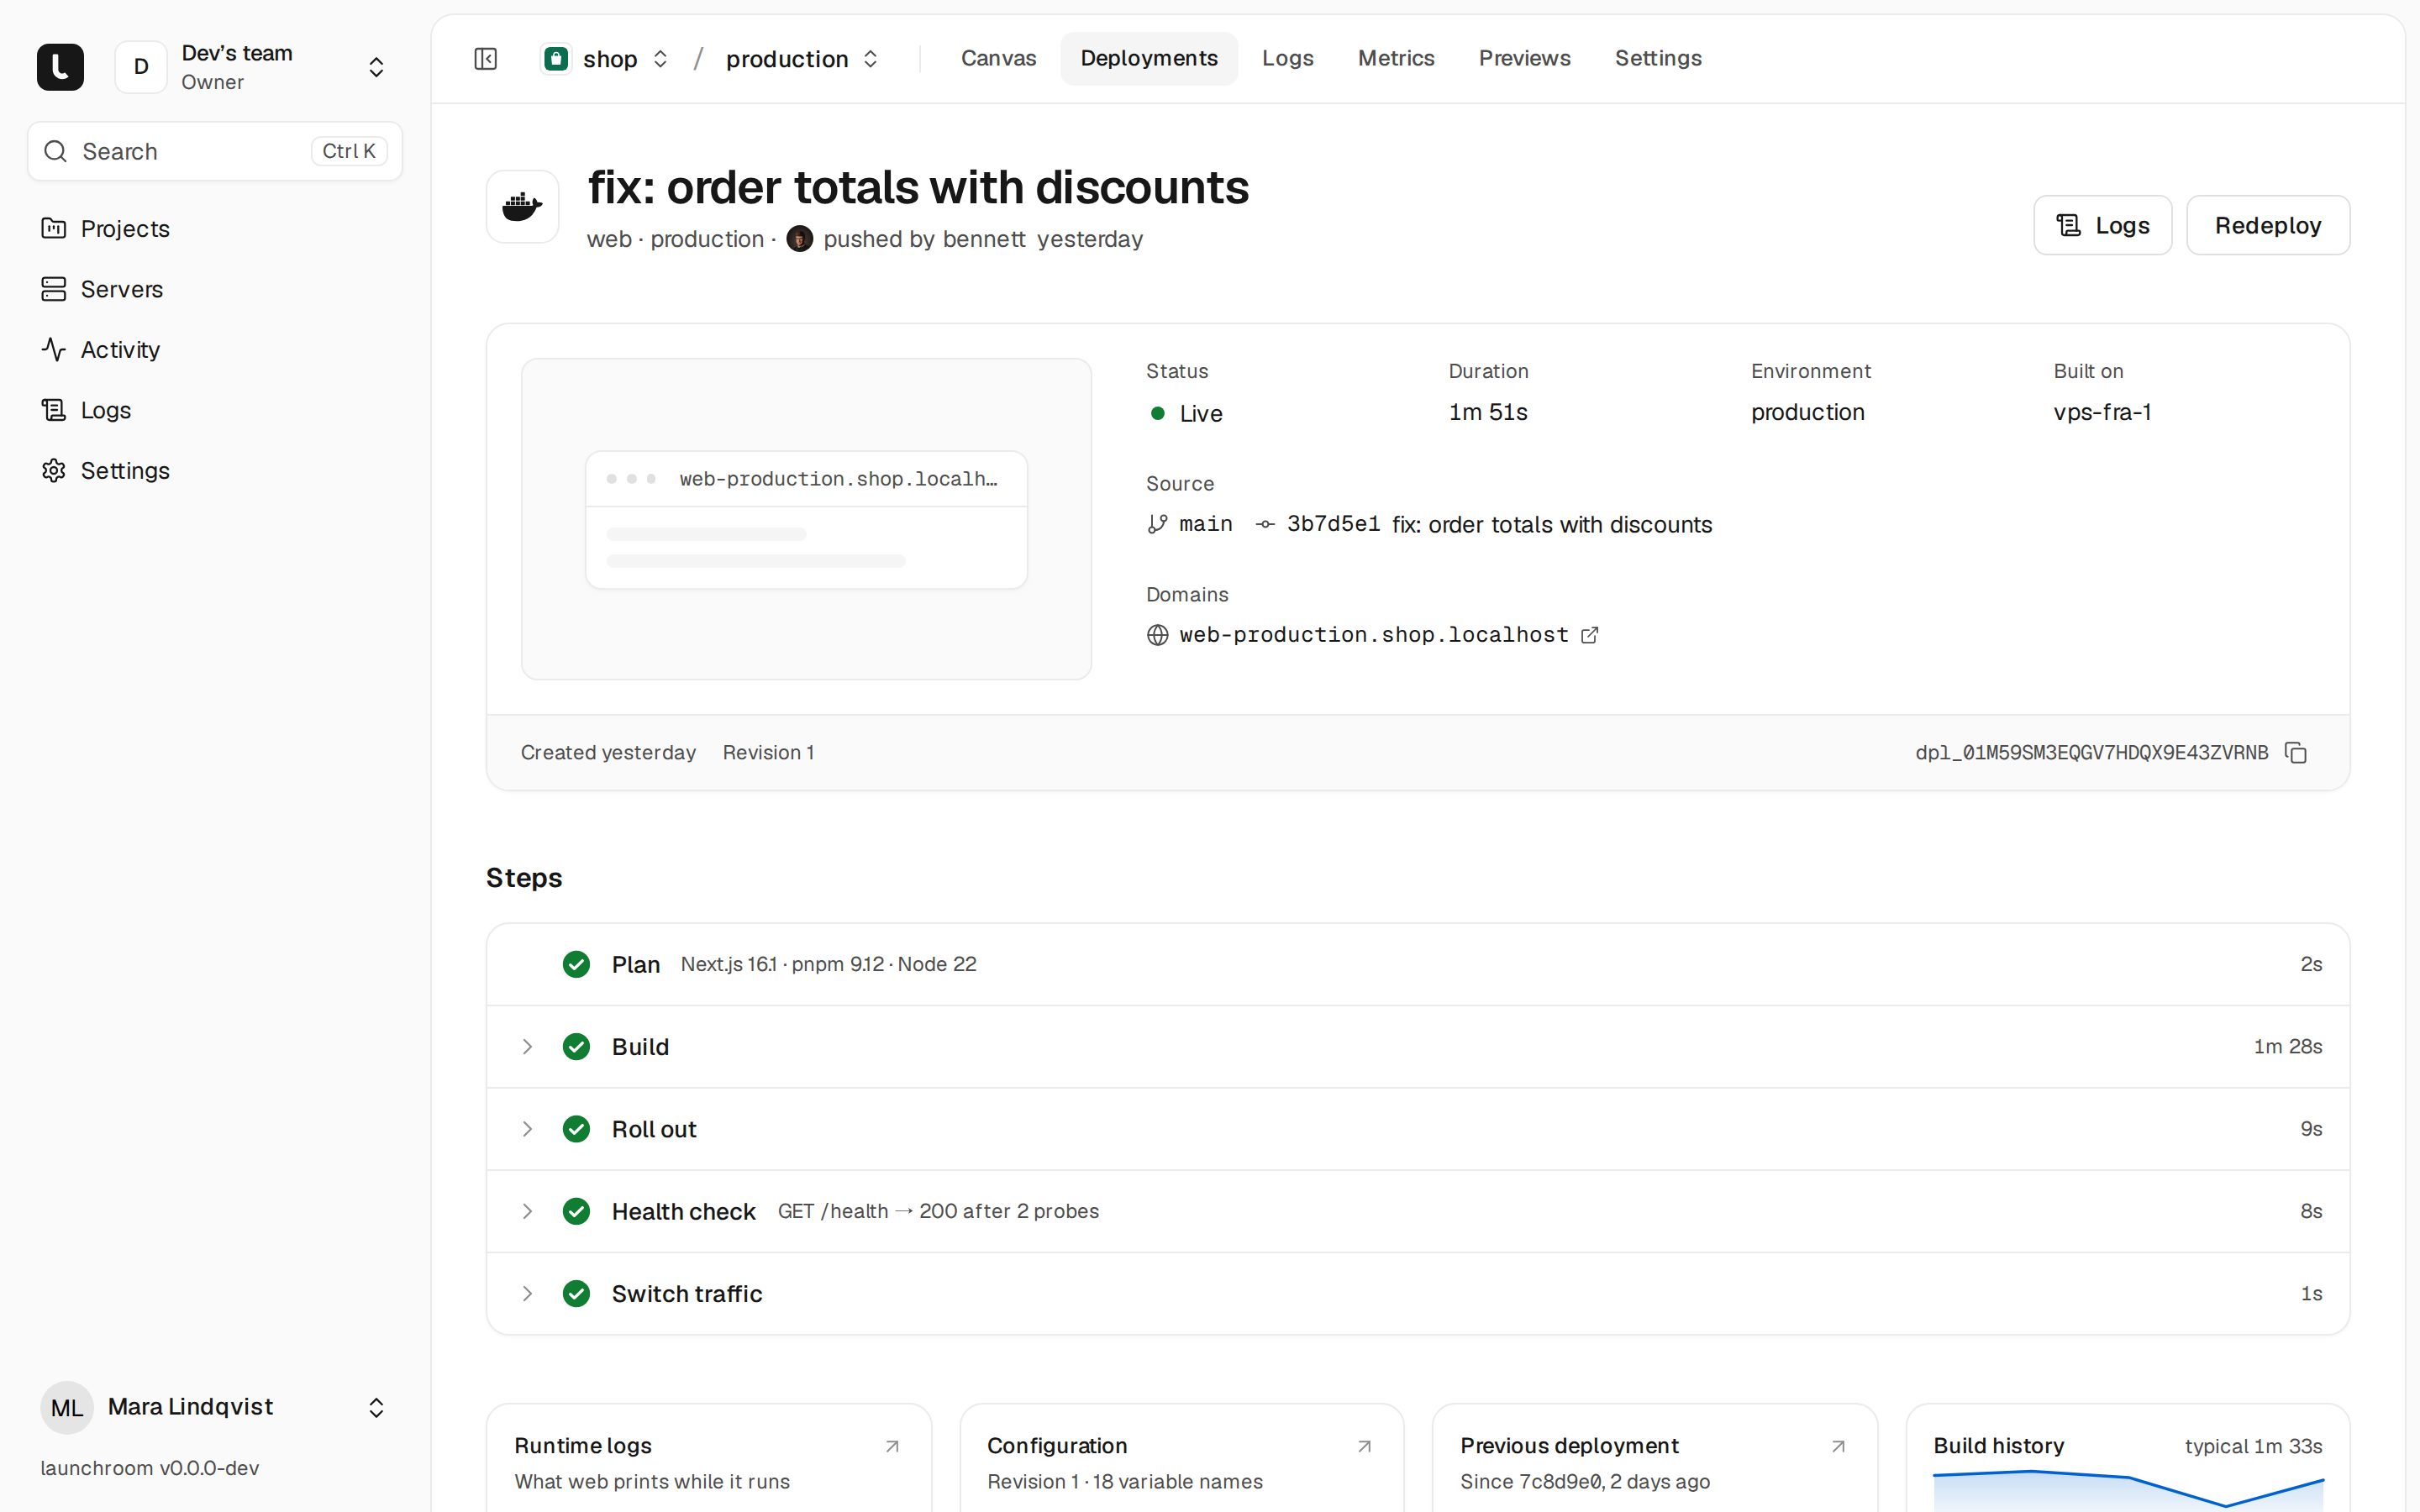
Task: Open the top Logs tab
Action: tap(1287, 59)
